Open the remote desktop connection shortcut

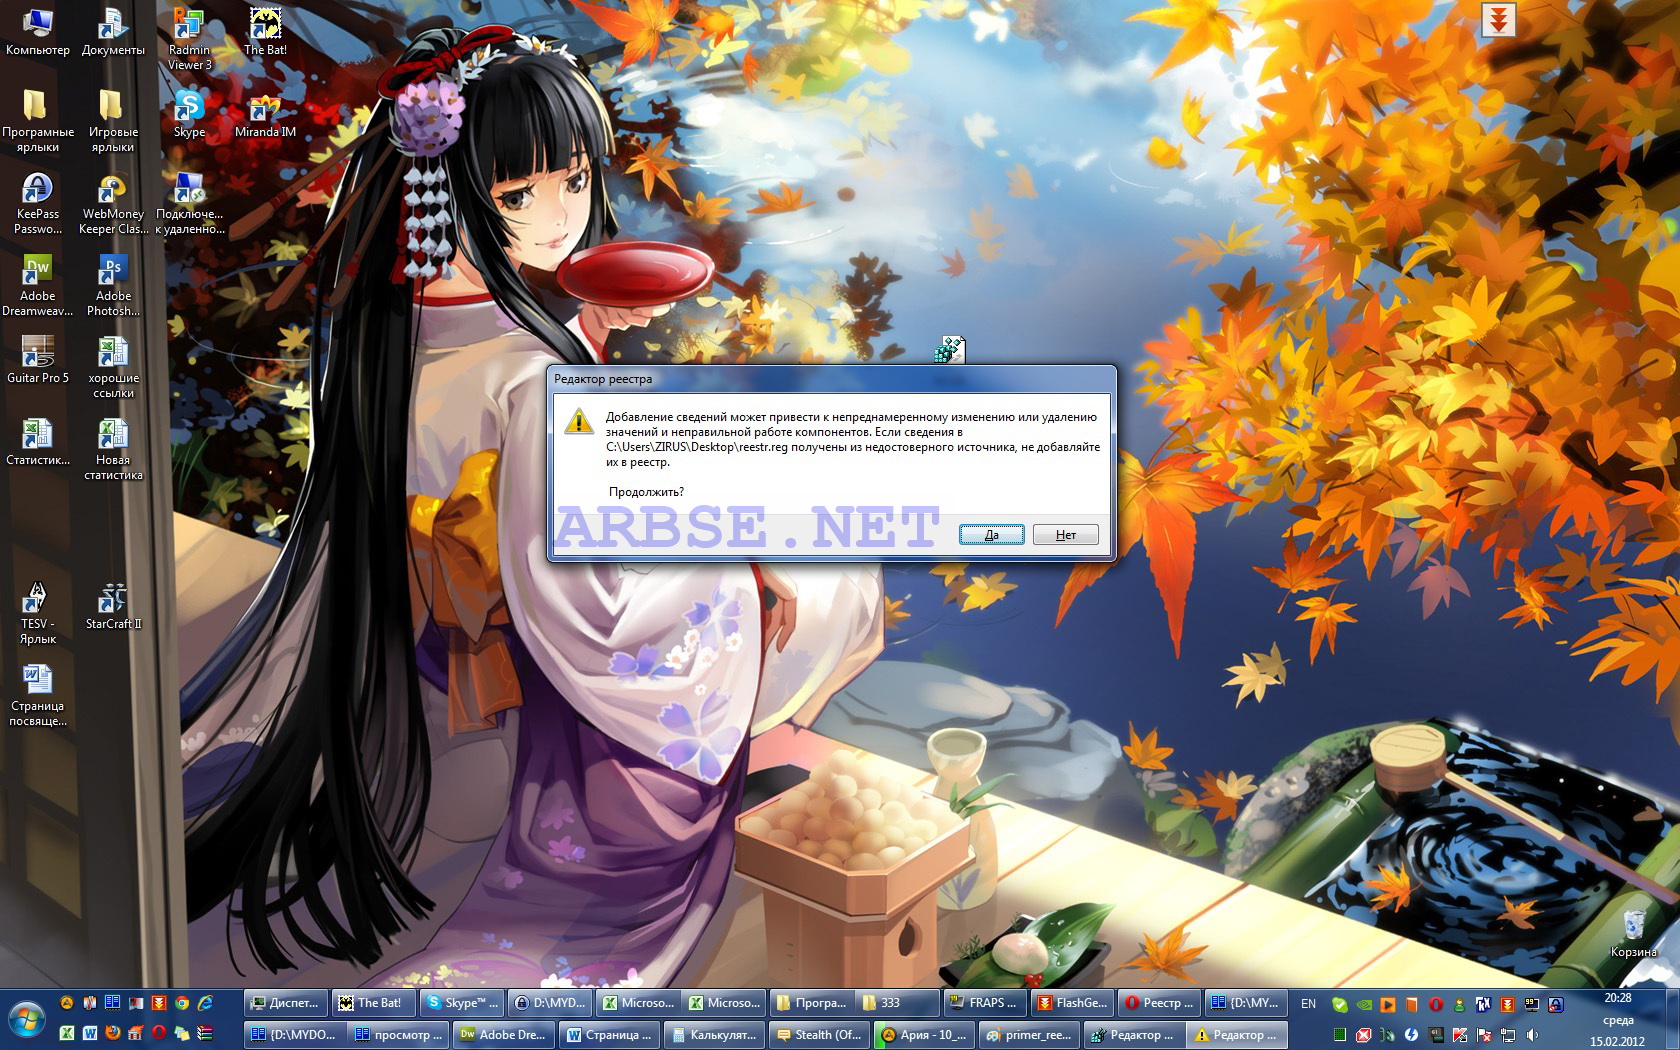pos(189,203)
